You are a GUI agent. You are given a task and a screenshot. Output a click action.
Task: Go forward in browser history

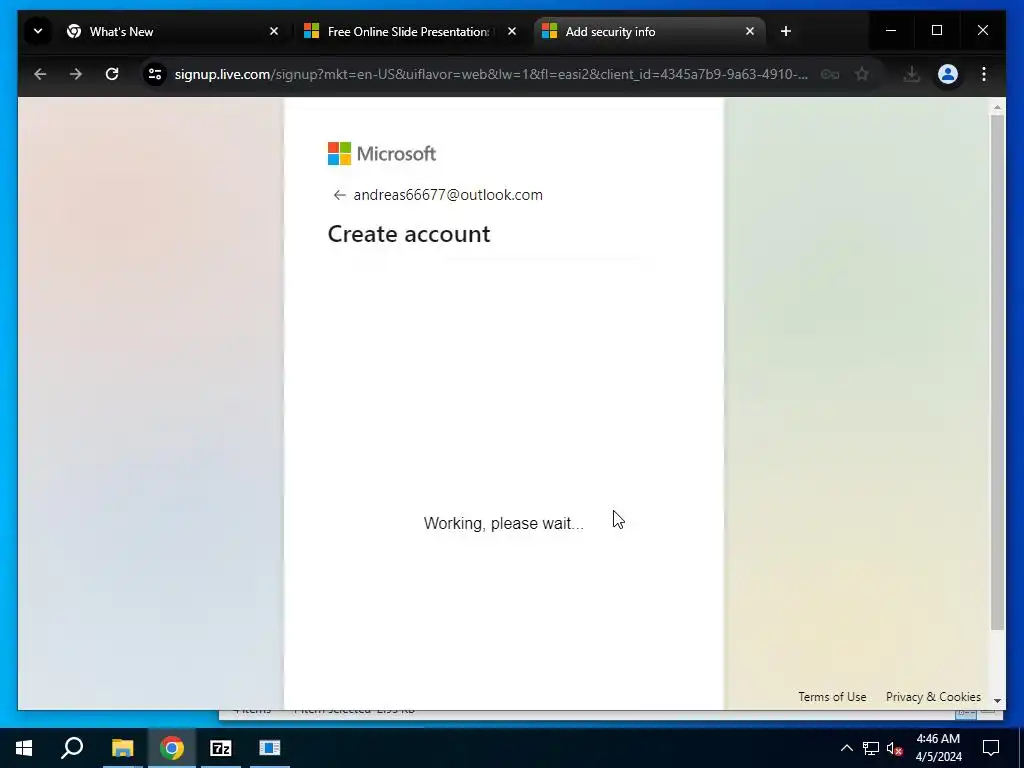pos(76,74)
